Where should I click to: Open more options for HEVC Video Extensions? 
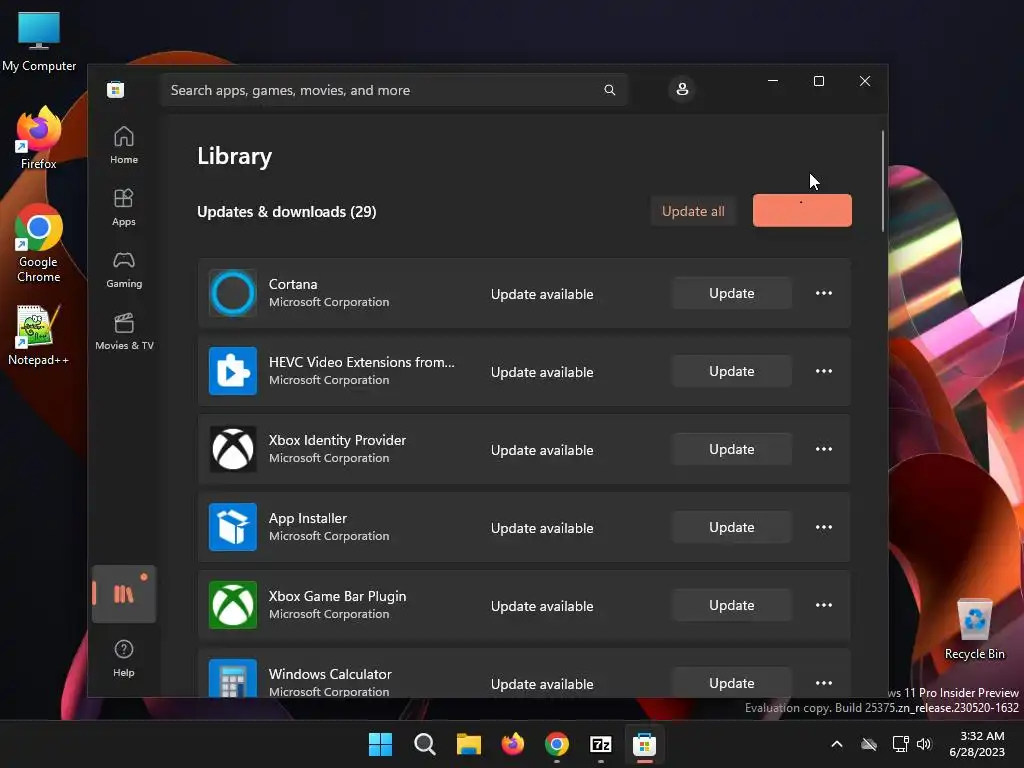point(824,371)
